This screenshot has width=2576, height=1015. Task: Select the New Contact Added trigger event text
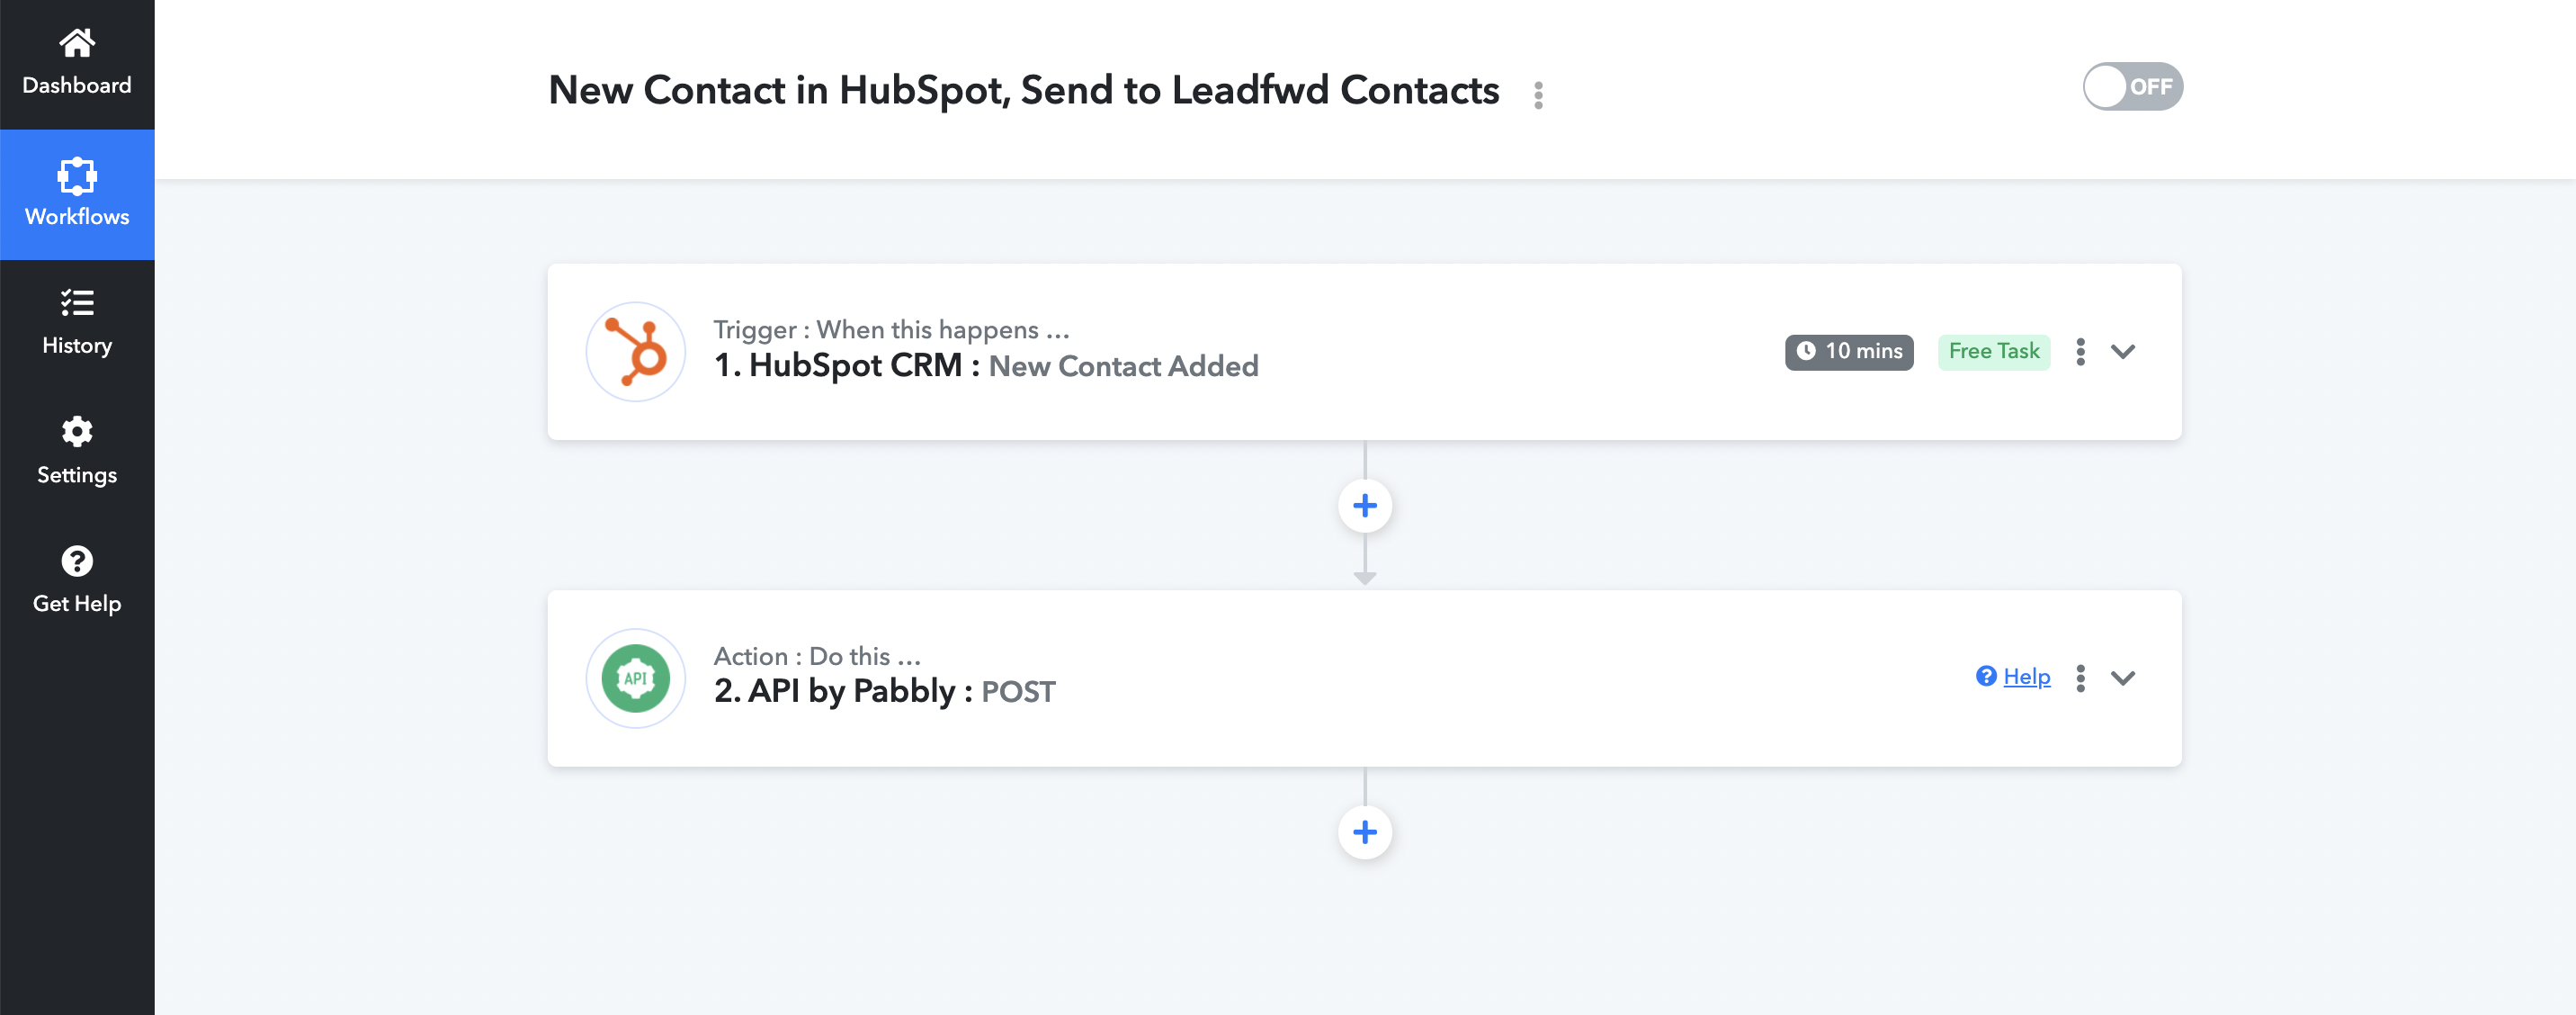pyautogui.click(x=1123, y=366)
